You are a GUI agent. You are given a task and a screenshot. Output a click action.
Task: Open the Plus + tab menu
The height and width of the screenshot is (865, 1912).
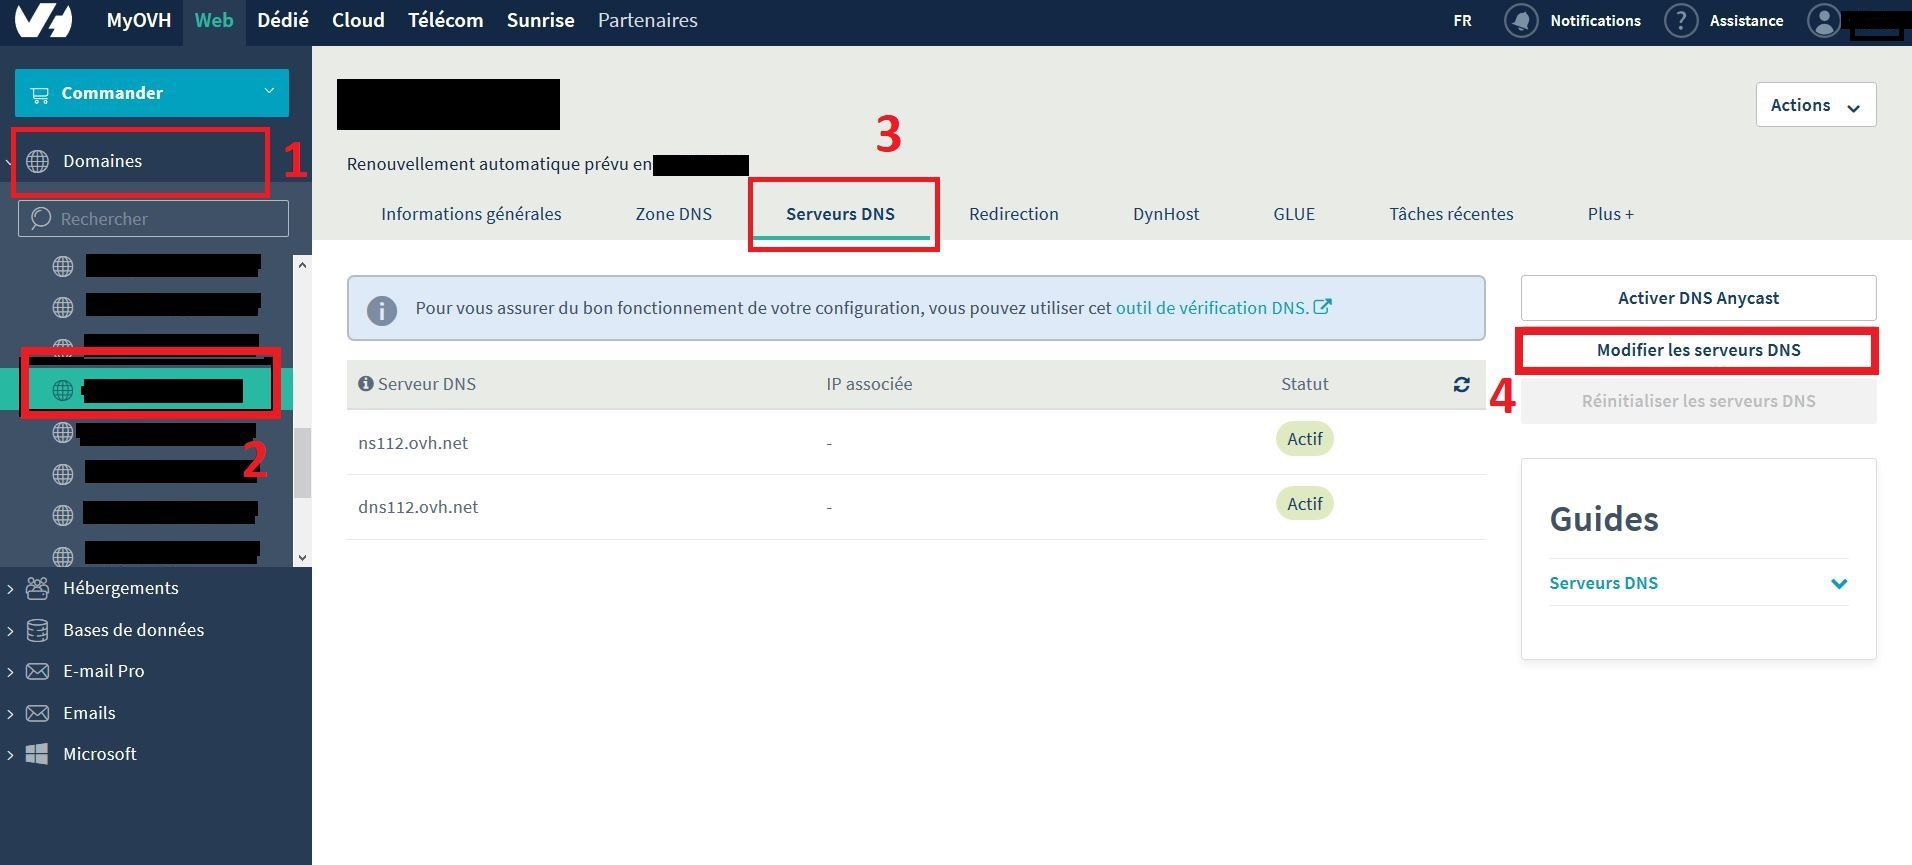click(x=1610, y=214)
